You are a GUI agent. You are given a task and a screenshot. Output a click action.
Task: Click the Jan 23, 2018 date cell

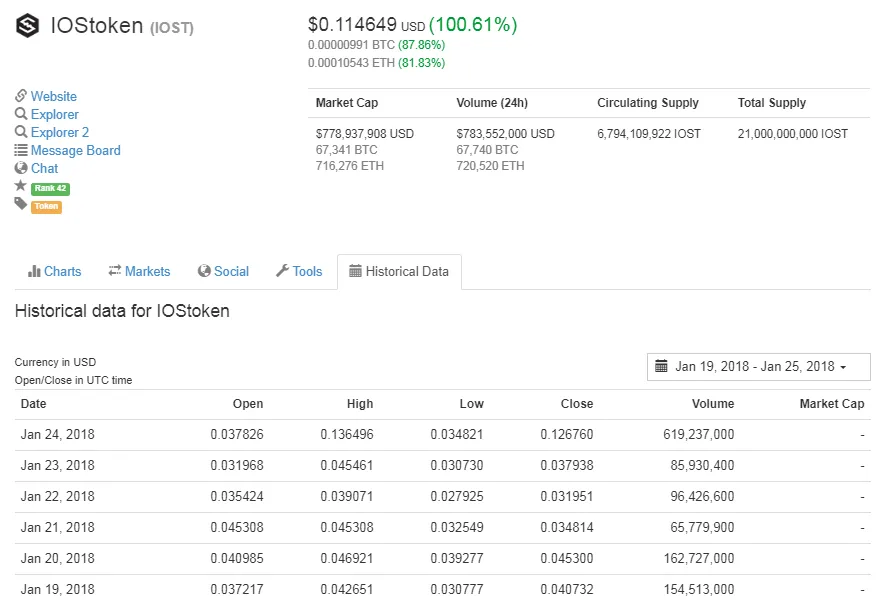click(57, 466)
